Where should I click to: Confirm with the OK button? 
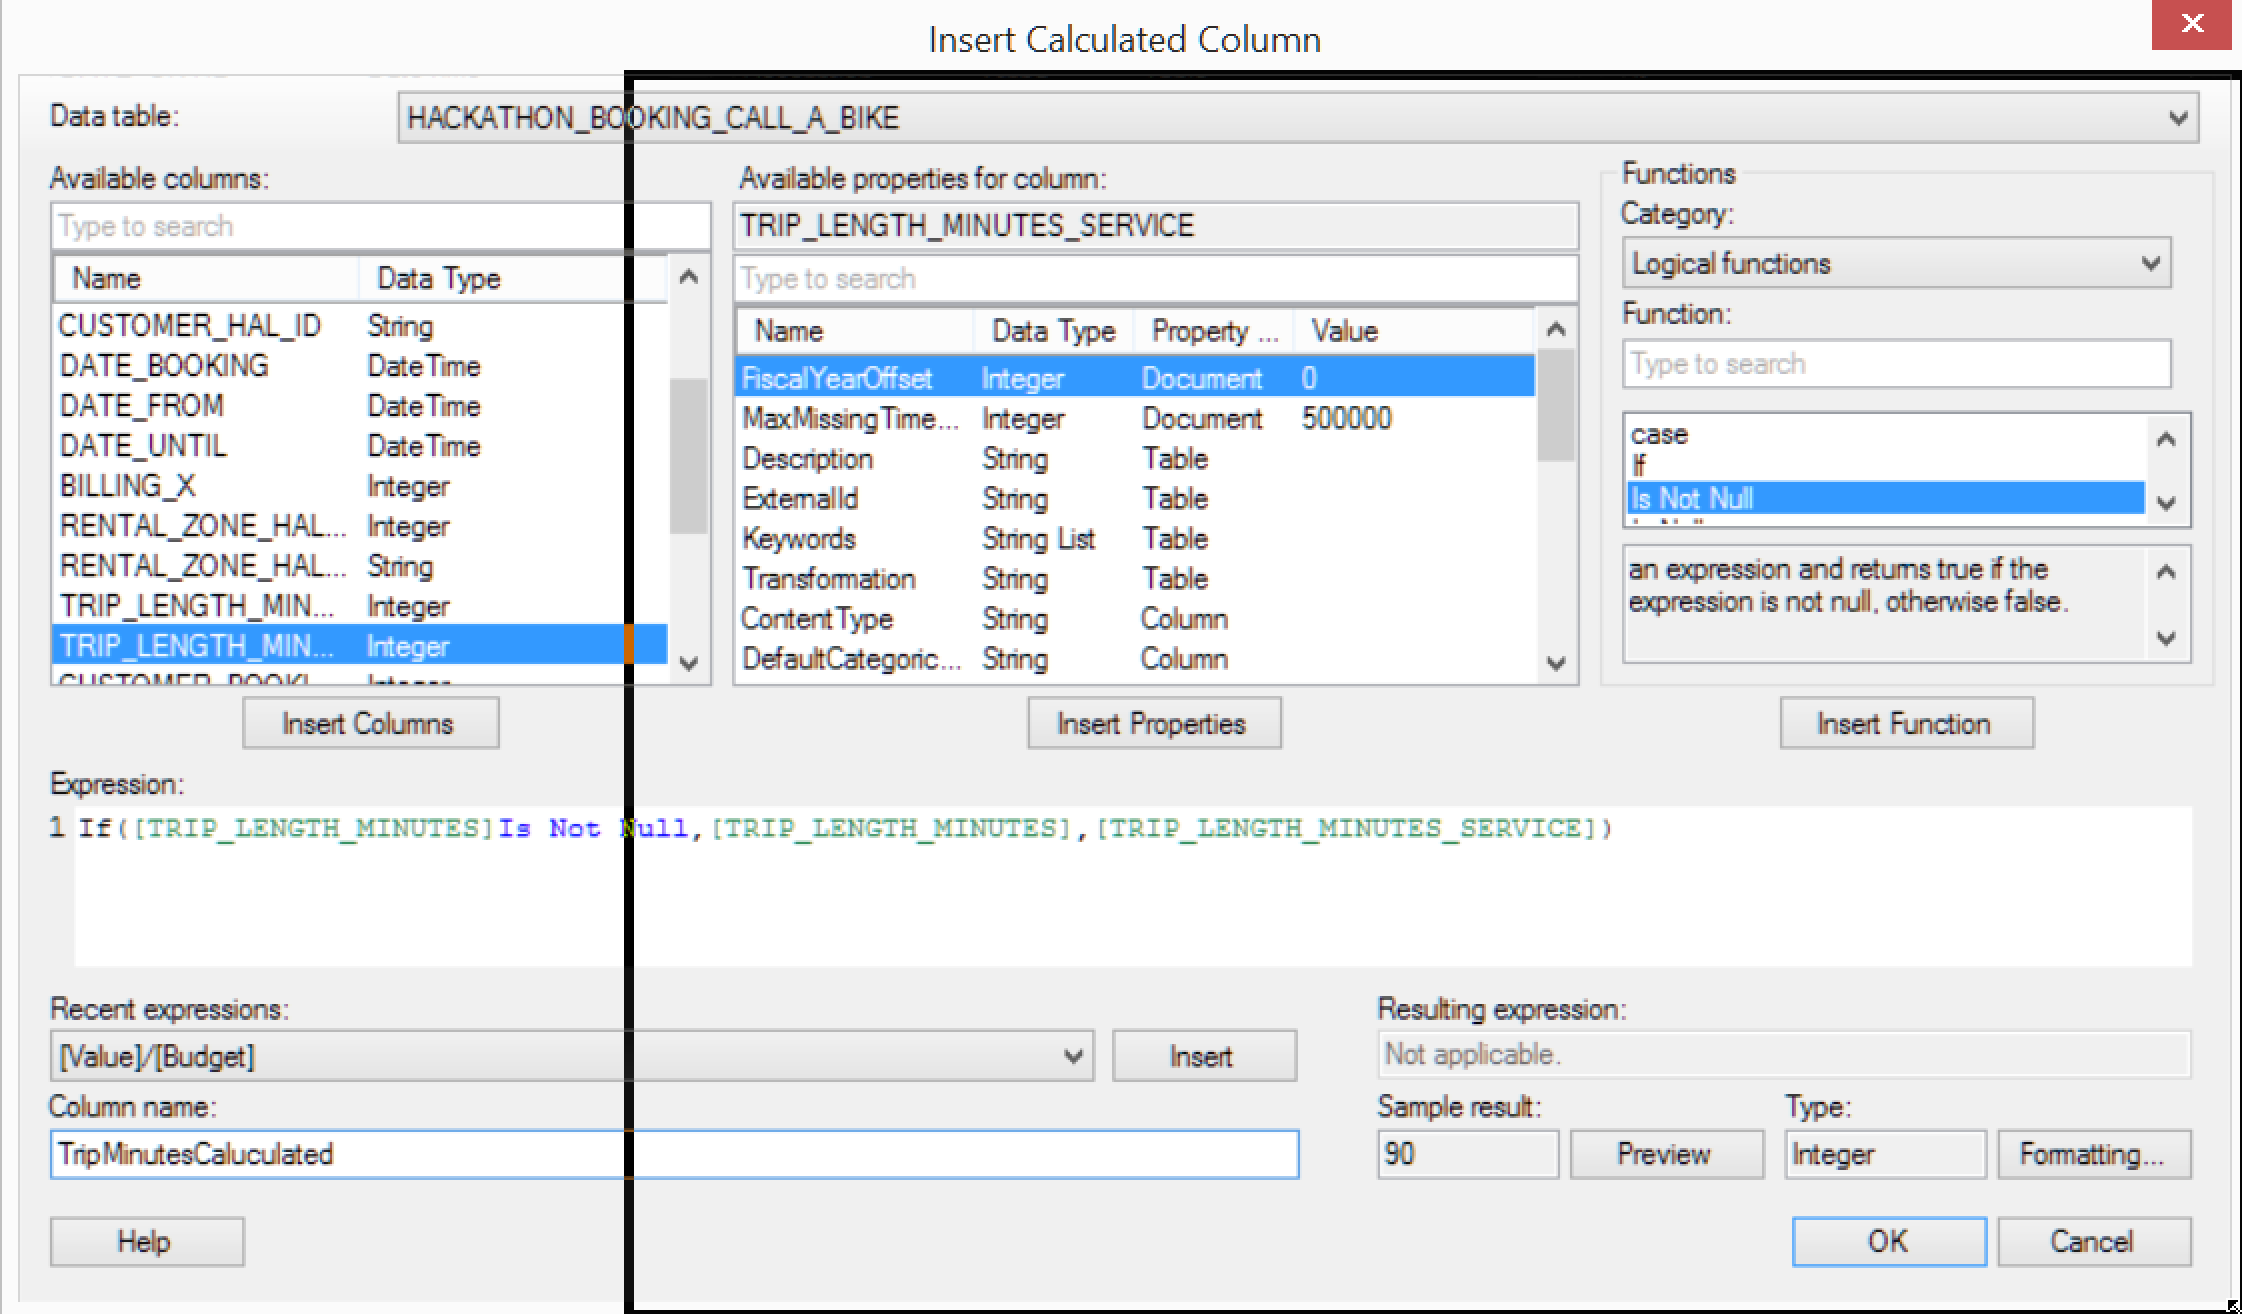click(1888, 1241)
